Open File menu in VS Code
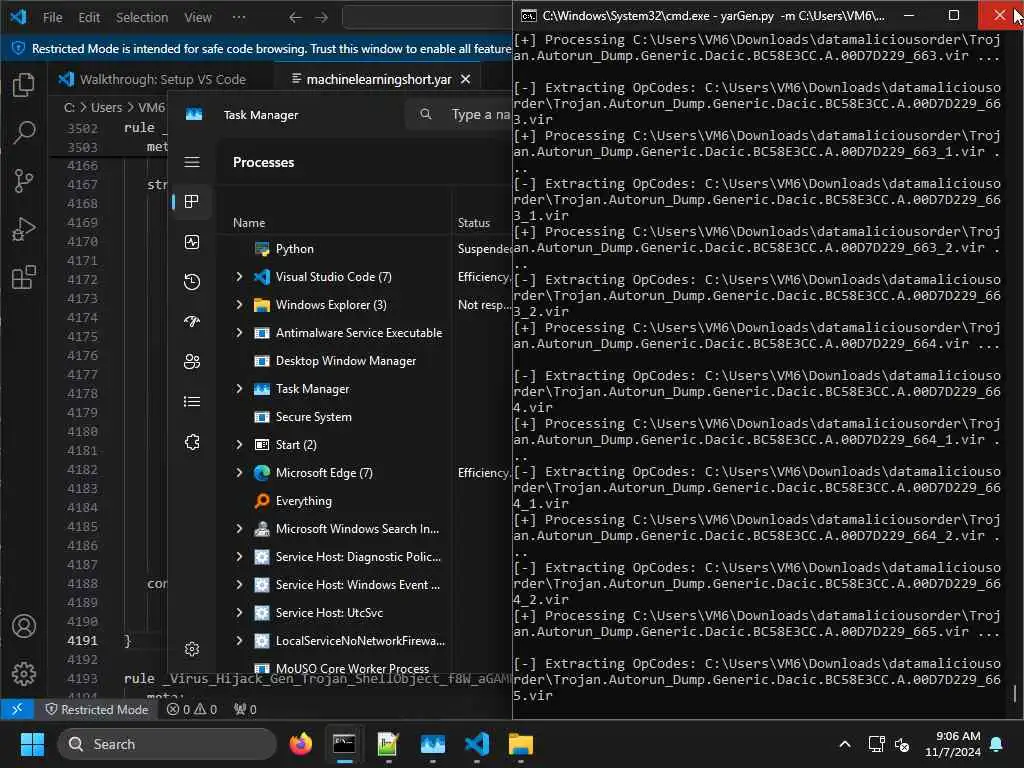Screen dimensions: 1024x768 pyautogui.click(x=52, y=18)
